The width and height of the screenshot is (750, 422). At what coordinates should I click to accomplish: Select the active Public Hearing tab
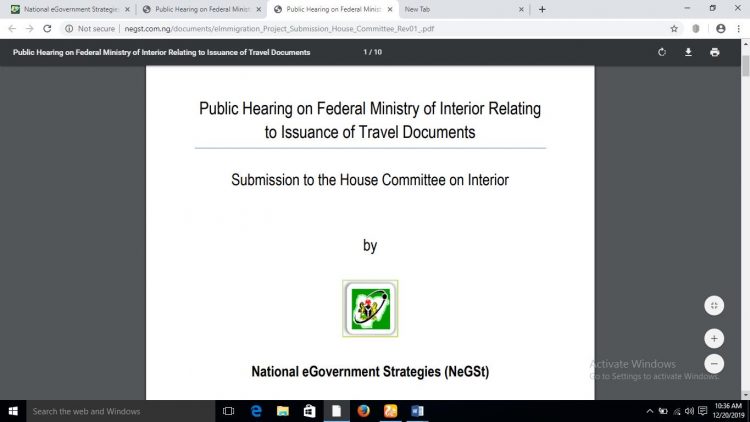[x=333, y=9]
